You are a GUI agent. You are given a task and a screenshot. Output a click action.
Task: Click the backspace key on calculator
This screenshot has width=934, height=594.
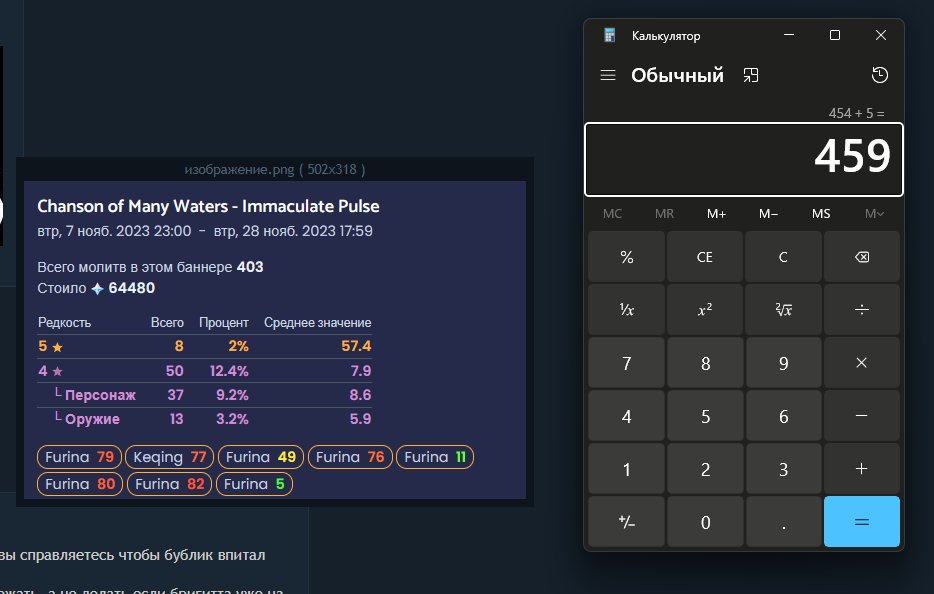click(861, 257)
